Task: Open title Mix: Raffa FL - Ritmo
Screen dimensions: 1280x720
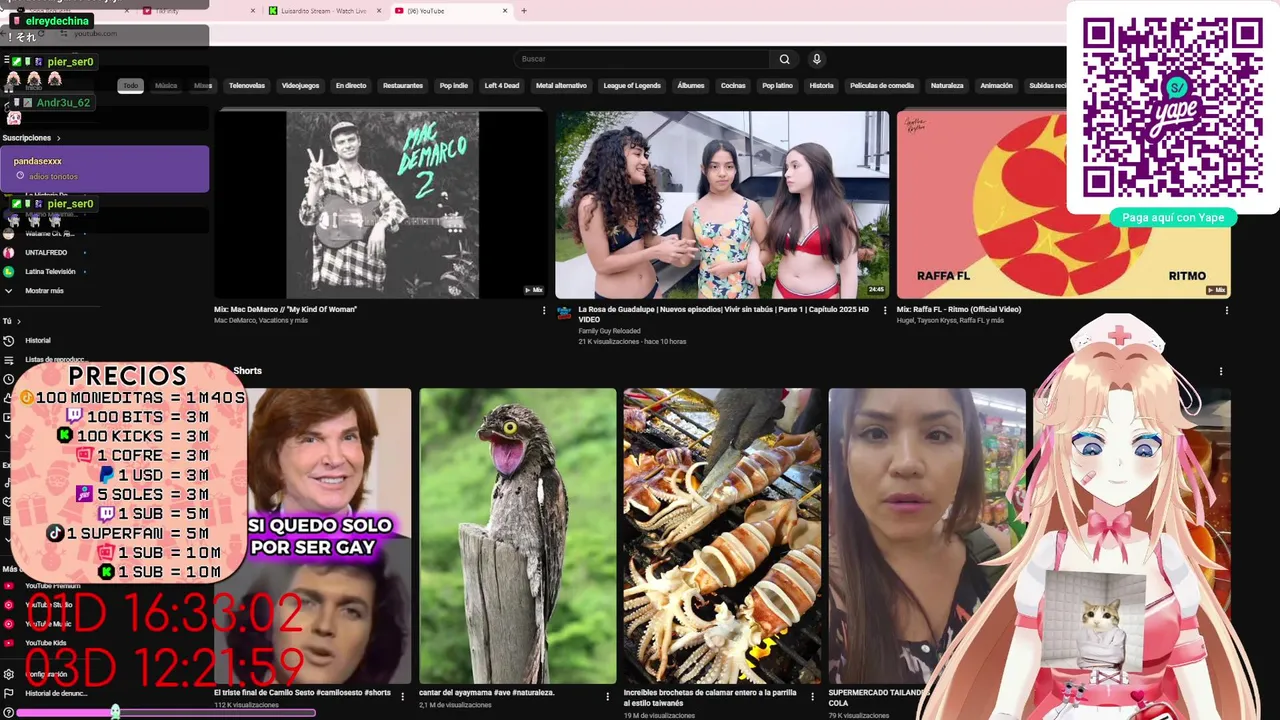Action: pos(959,310)
